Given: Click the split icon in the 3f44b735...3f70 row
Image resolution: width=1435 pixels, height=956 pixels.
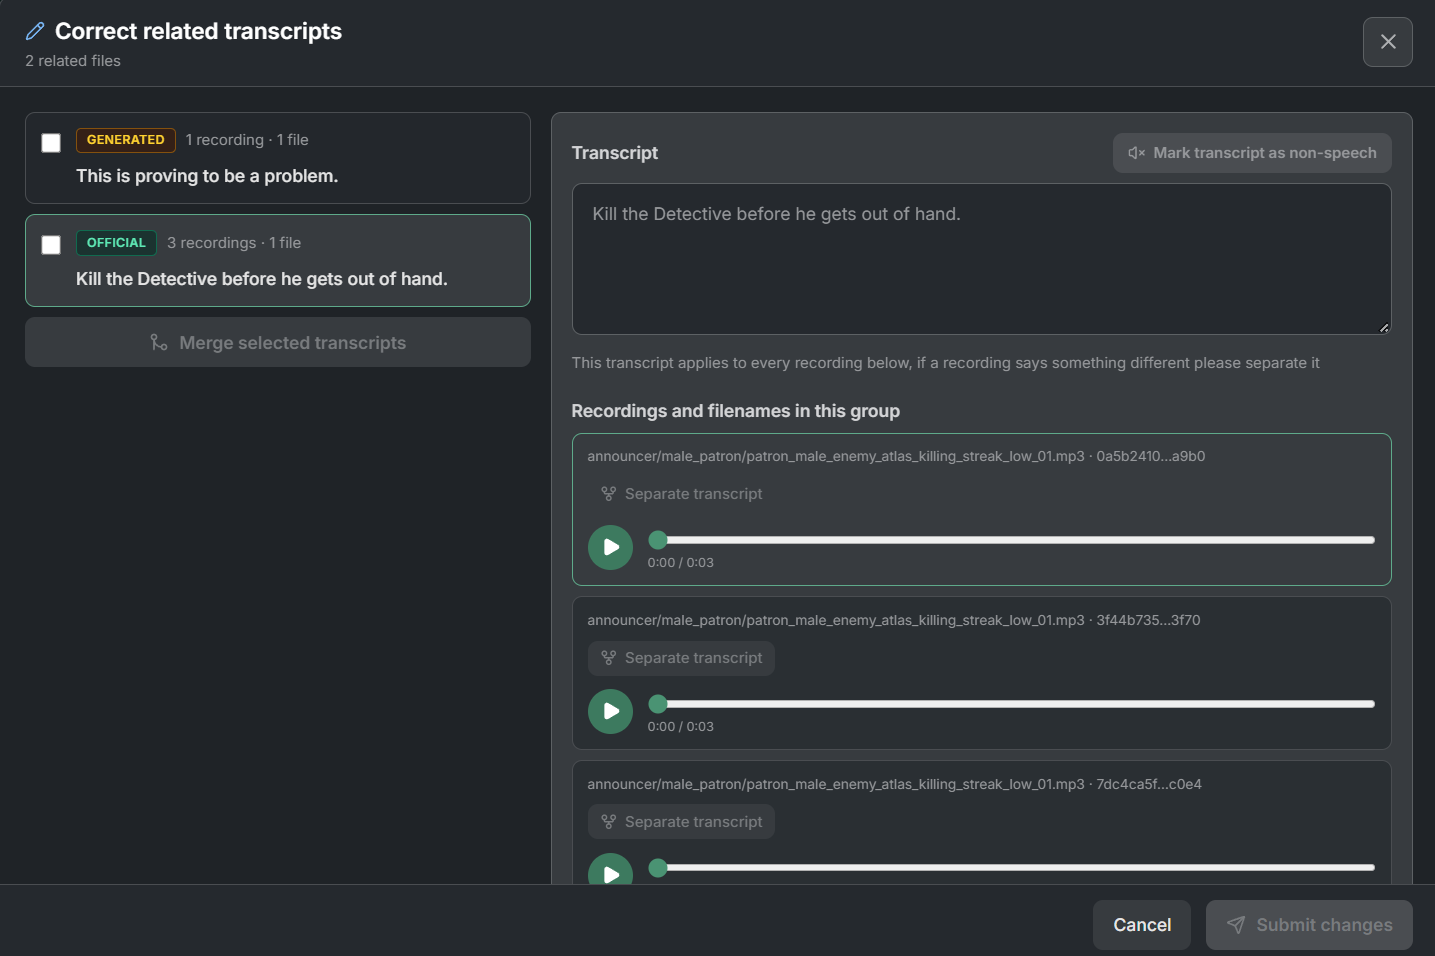Looking at the screenshot, I should [608, 658].
